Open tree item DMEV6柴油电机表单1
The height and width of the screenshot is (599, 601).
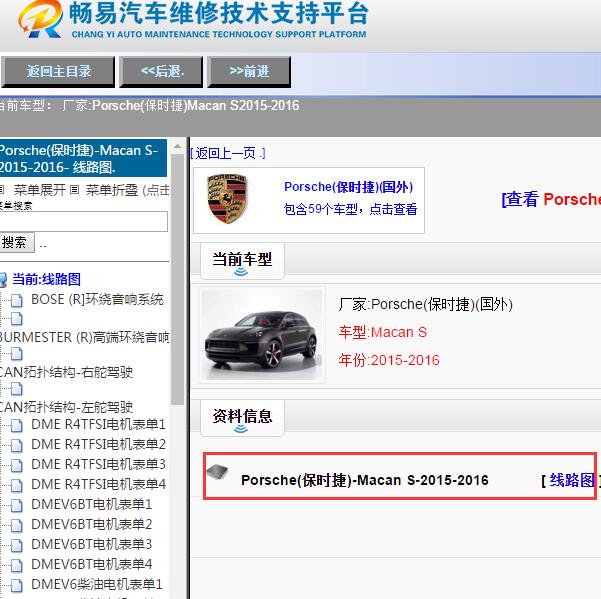tap(97, 584)
